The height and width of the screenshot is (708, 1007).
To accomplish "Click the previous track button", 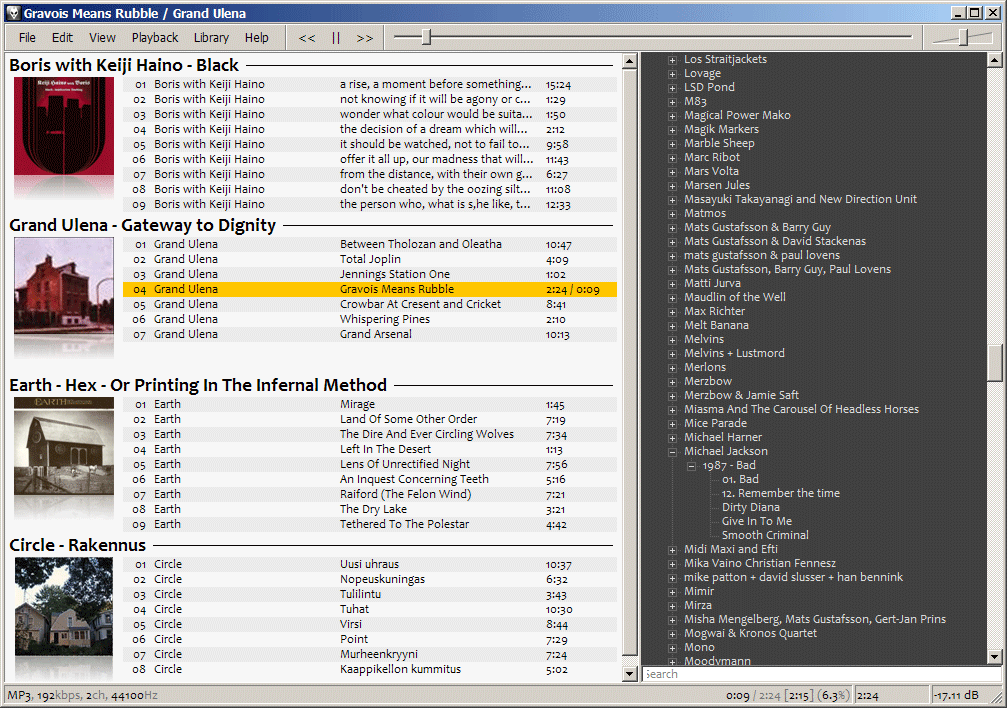I will pyautogui.click(x=307, y=38).
